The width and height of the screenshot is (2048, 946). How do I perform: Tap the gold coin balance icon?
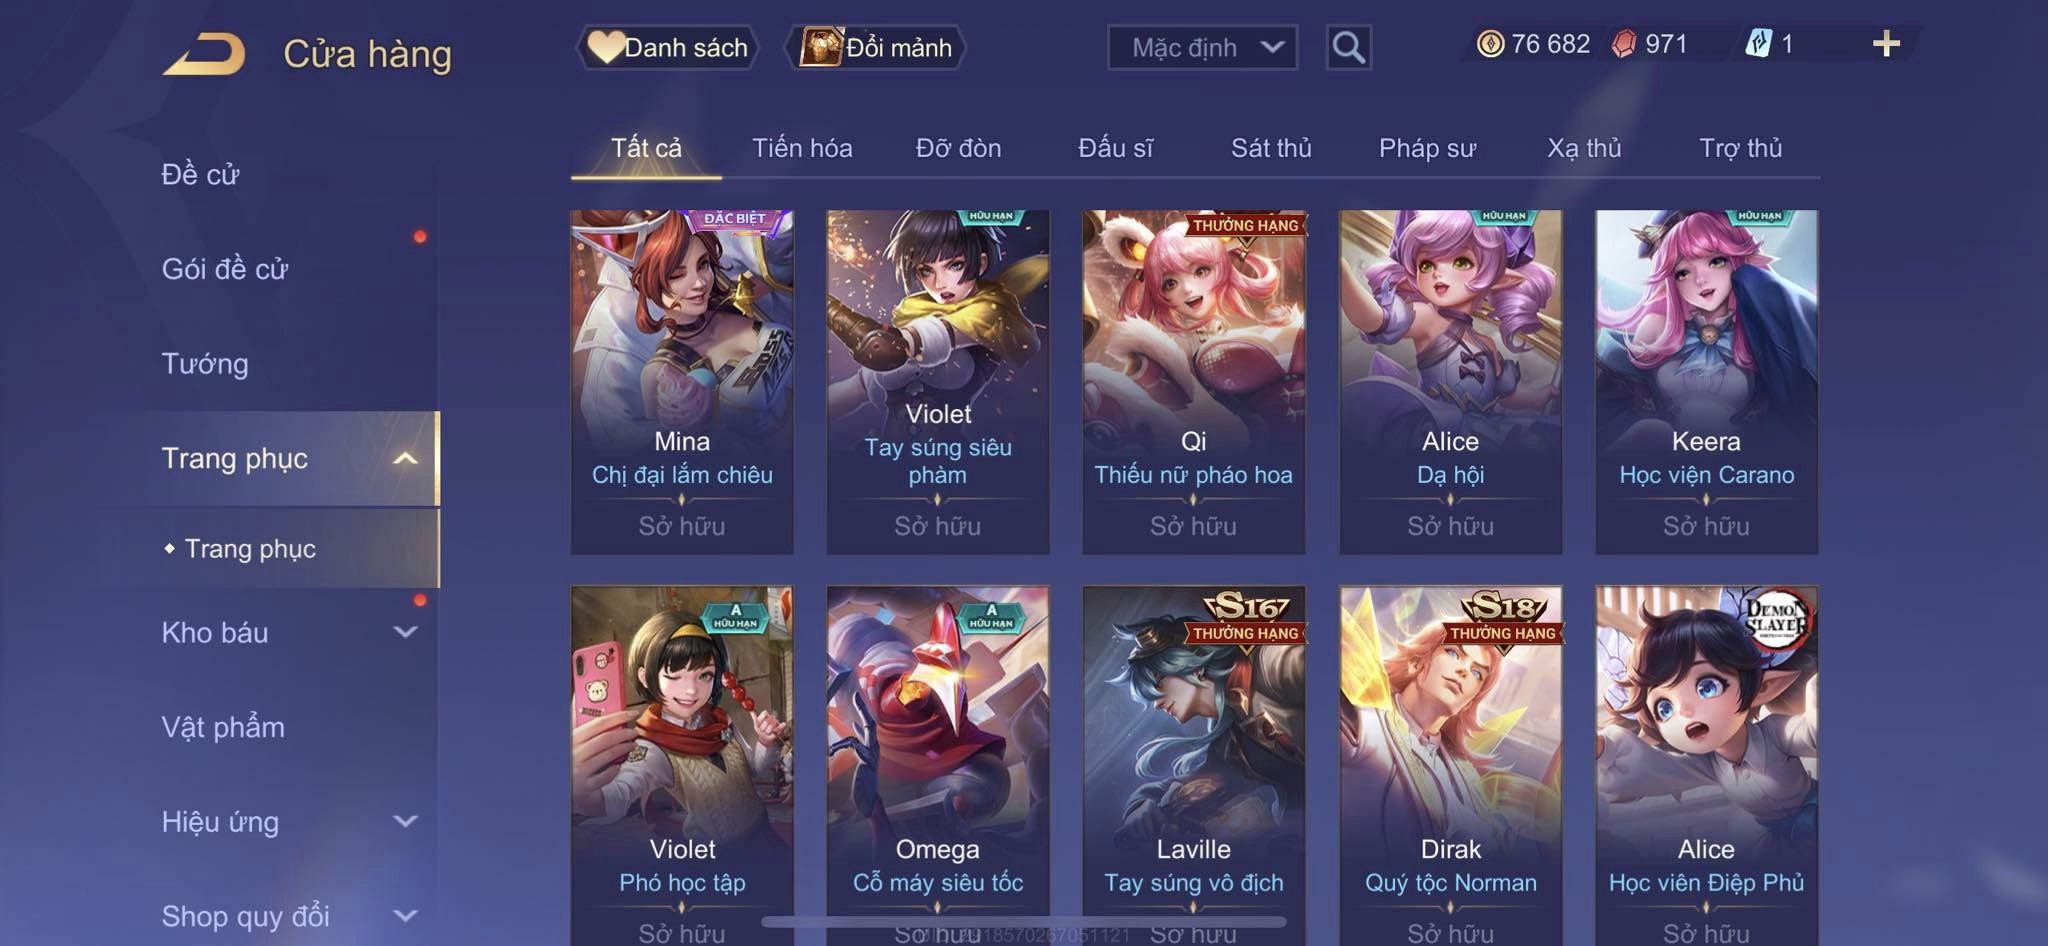1490,44
